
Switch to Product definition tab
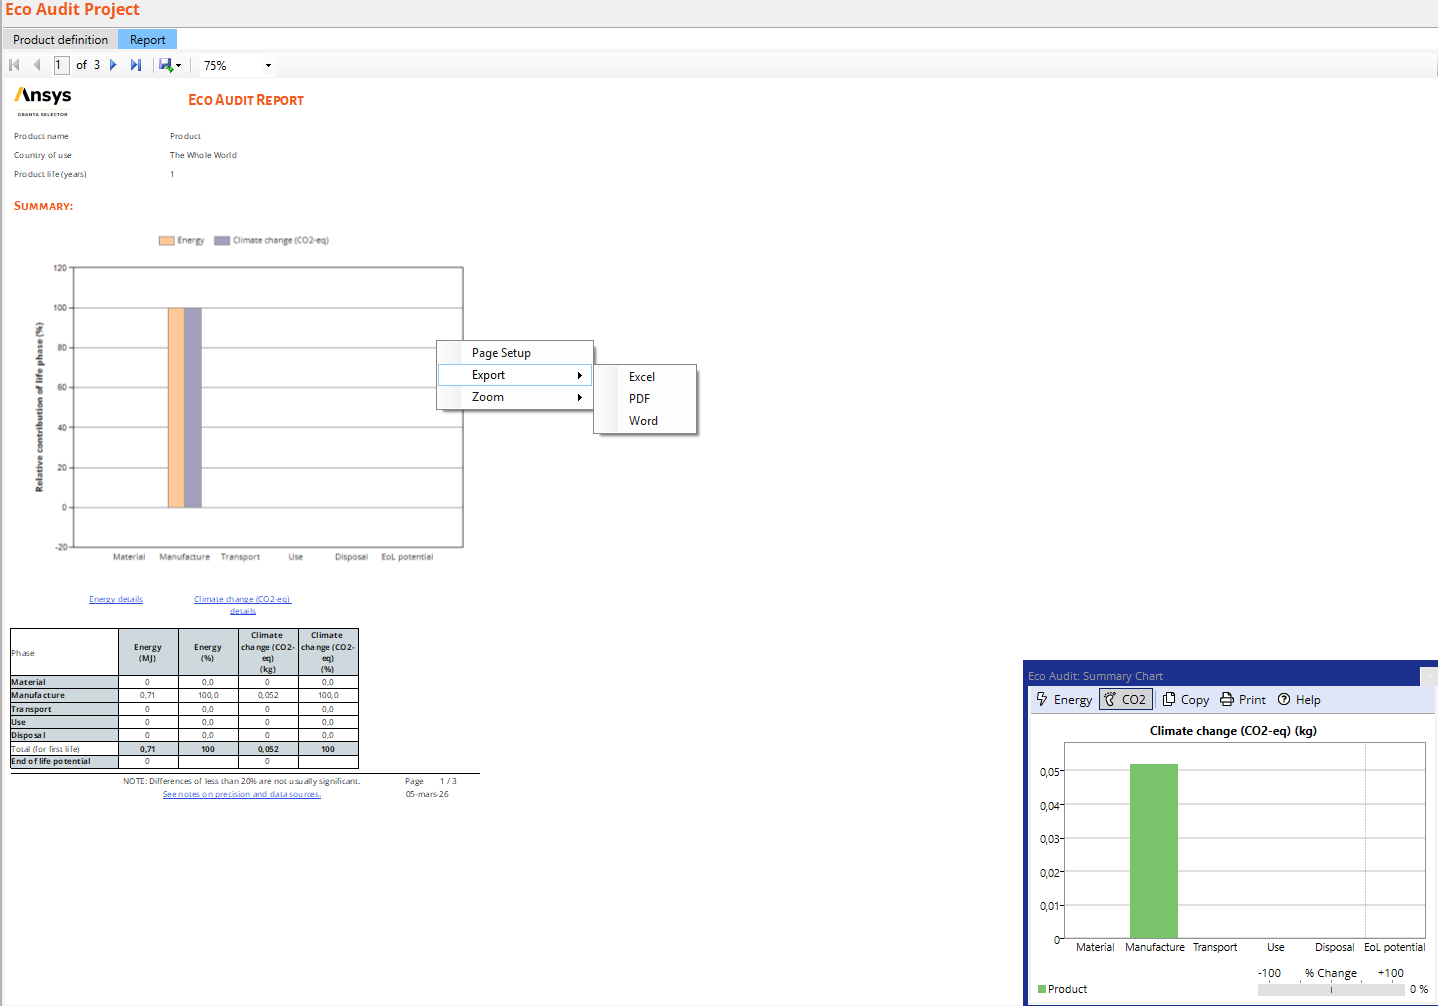(x=60, y=40)
